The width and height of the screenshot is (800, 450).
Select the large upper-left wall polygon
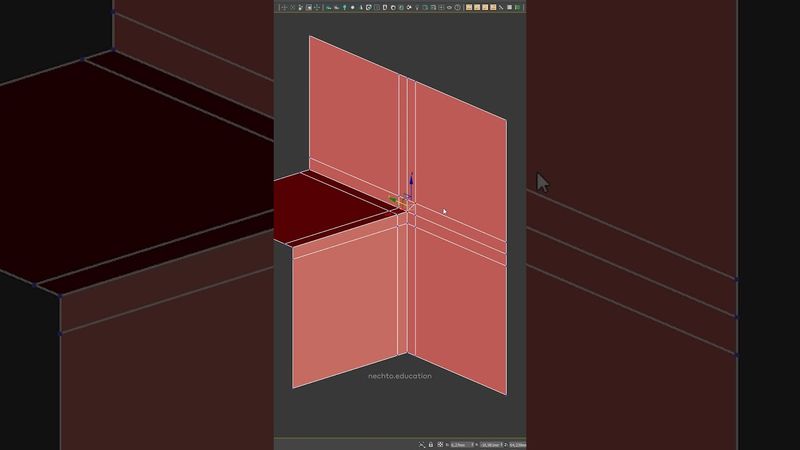tap(352, 112)
